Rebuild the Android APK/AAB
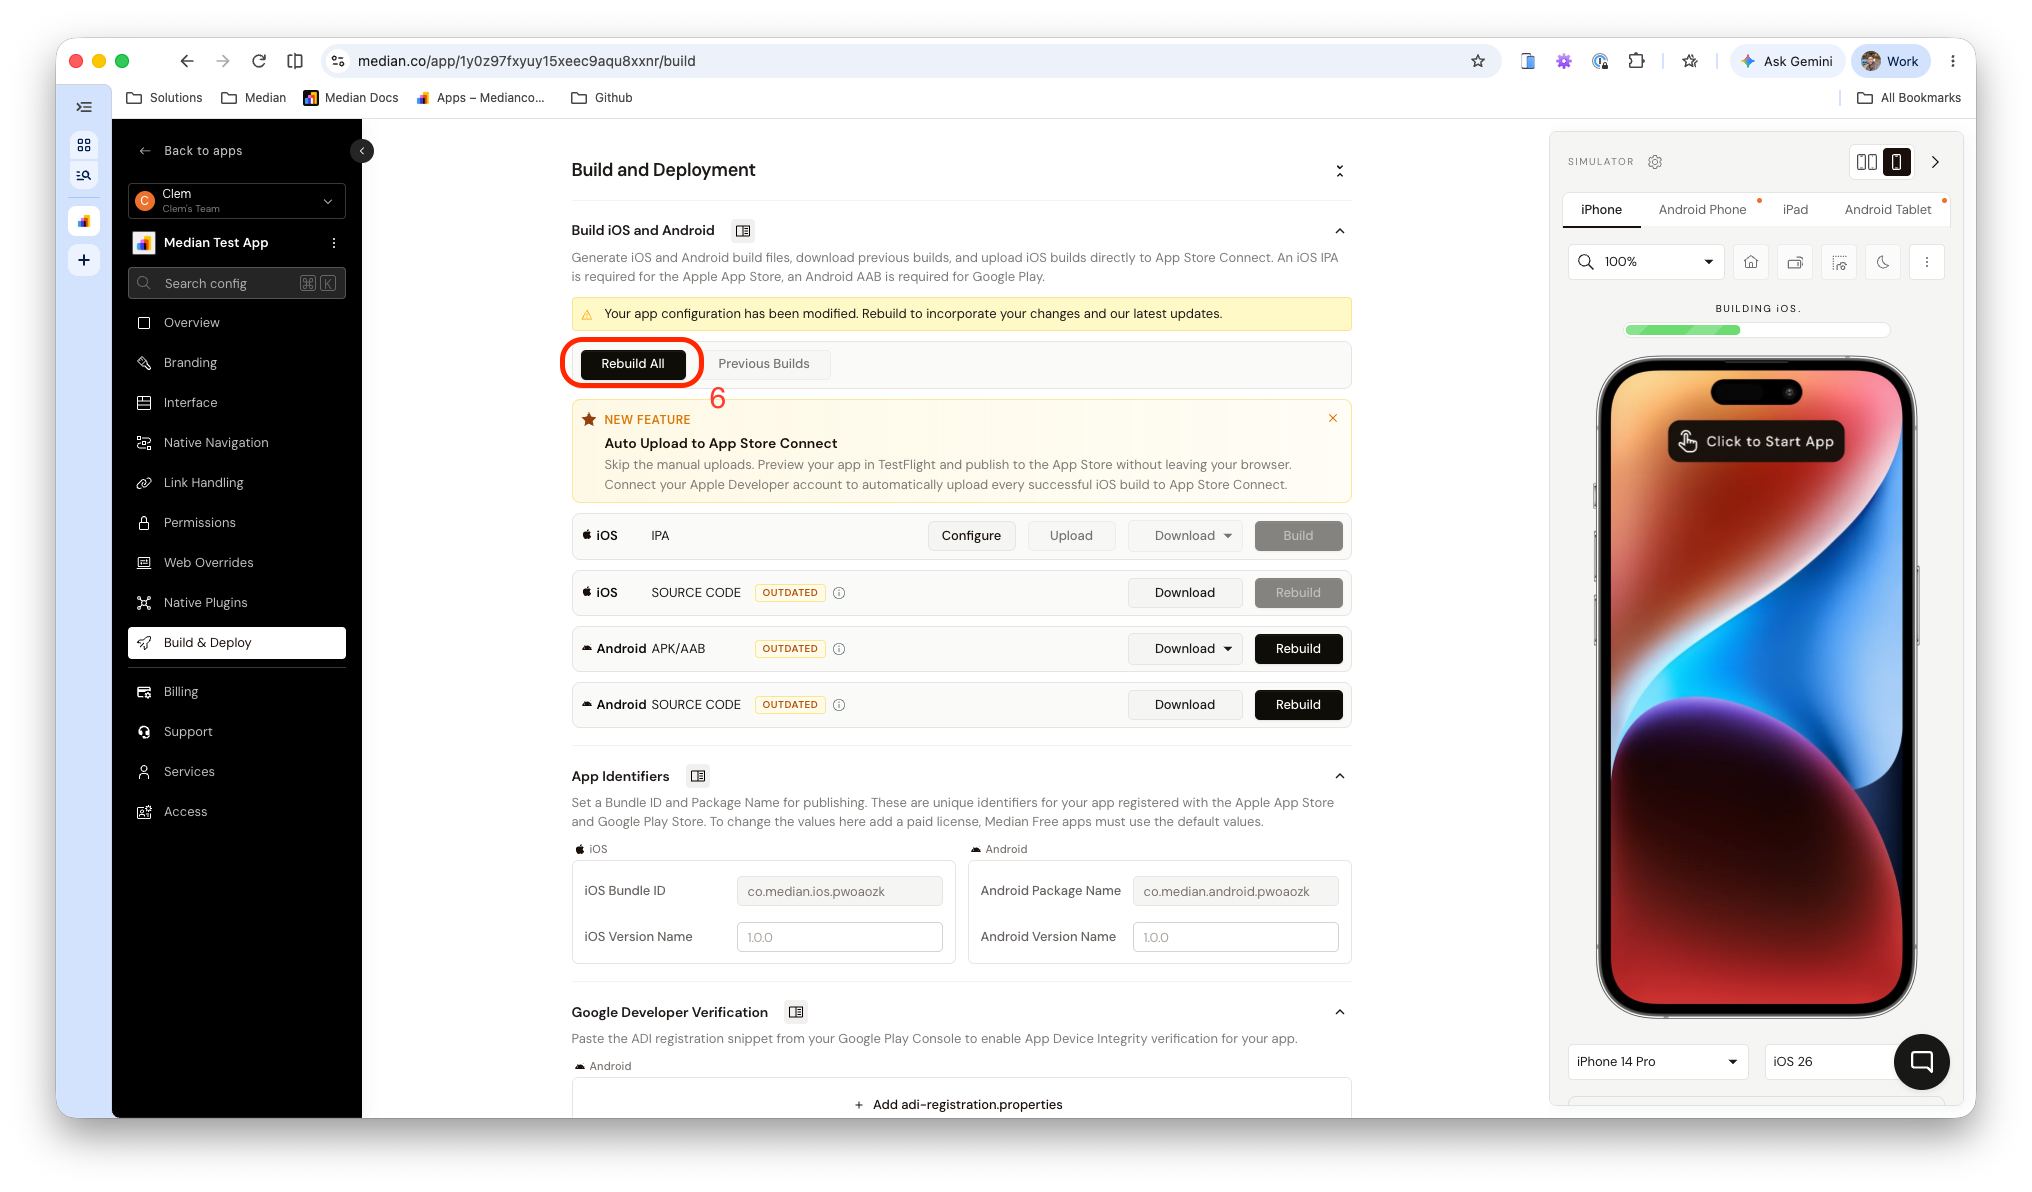 [1298, 649]
